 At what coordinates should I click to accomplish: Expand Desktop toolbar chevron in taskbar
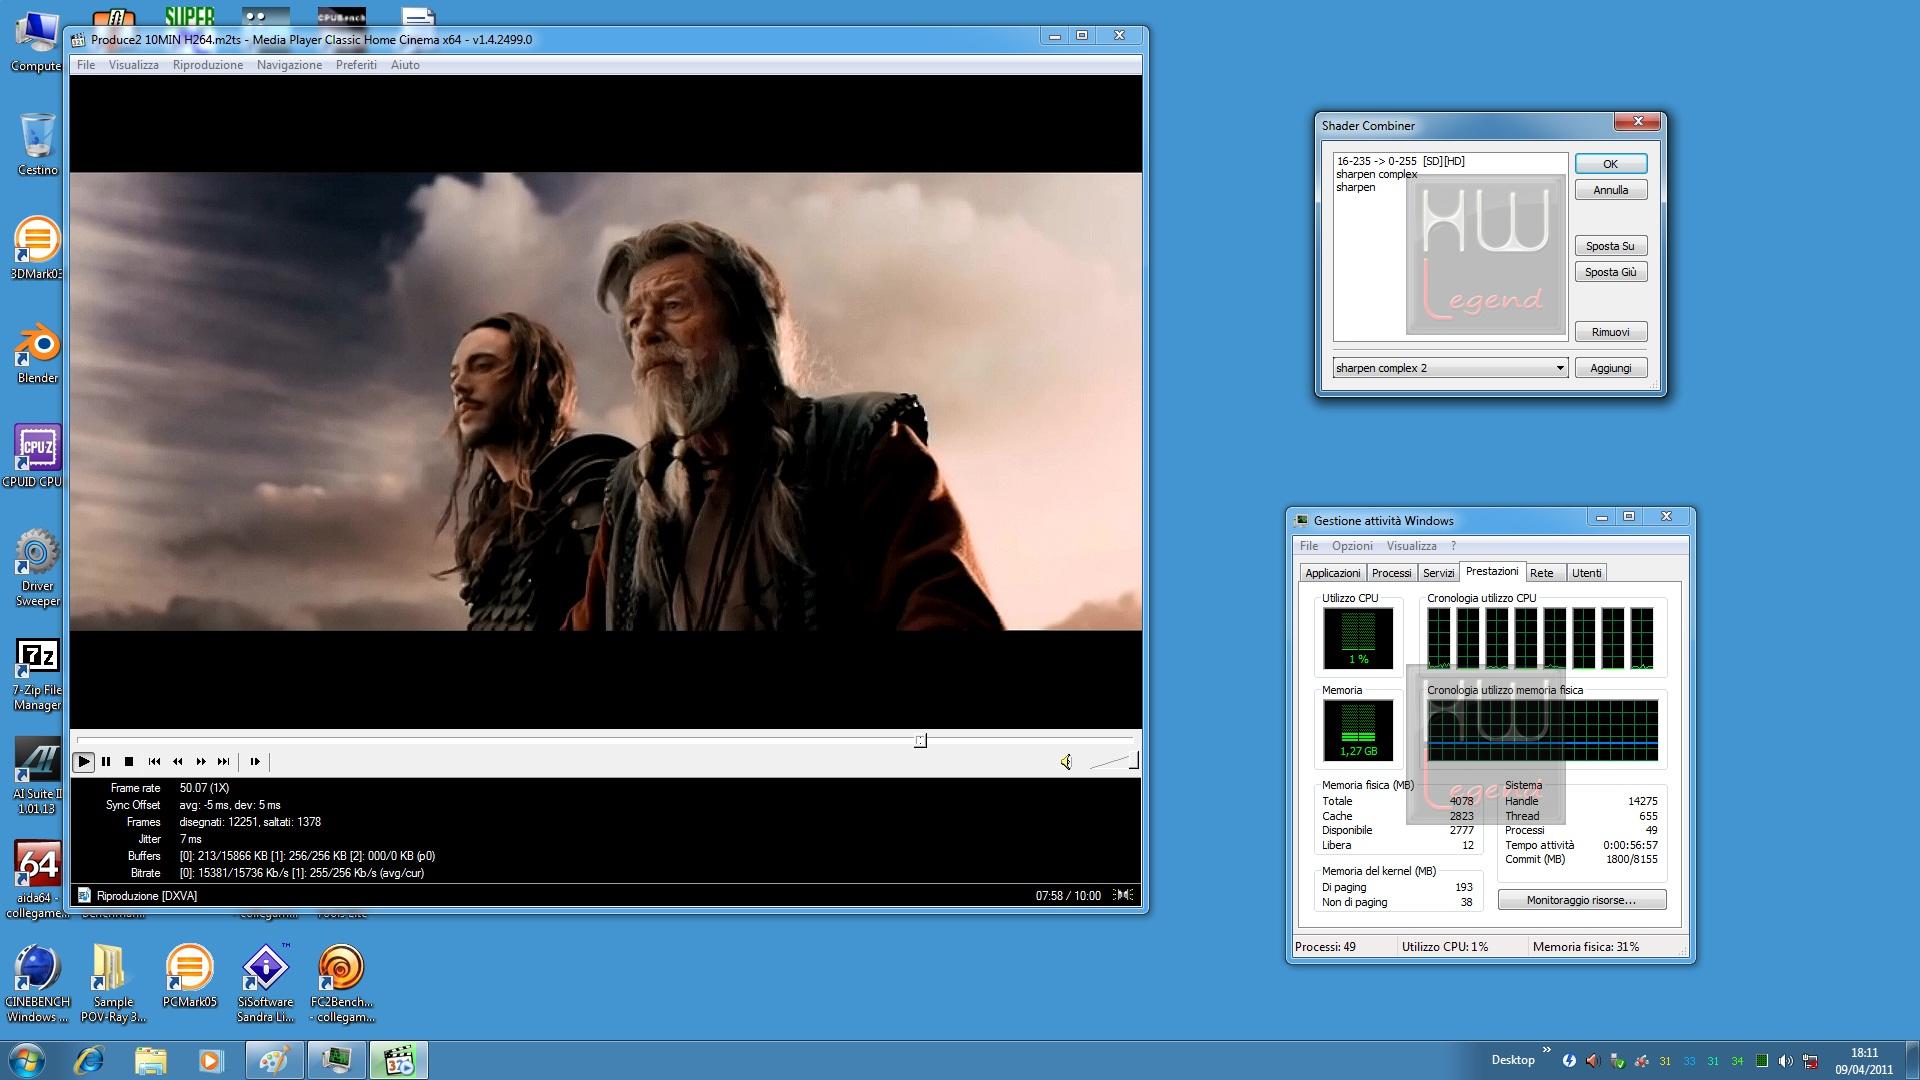click(1547, 1050)
